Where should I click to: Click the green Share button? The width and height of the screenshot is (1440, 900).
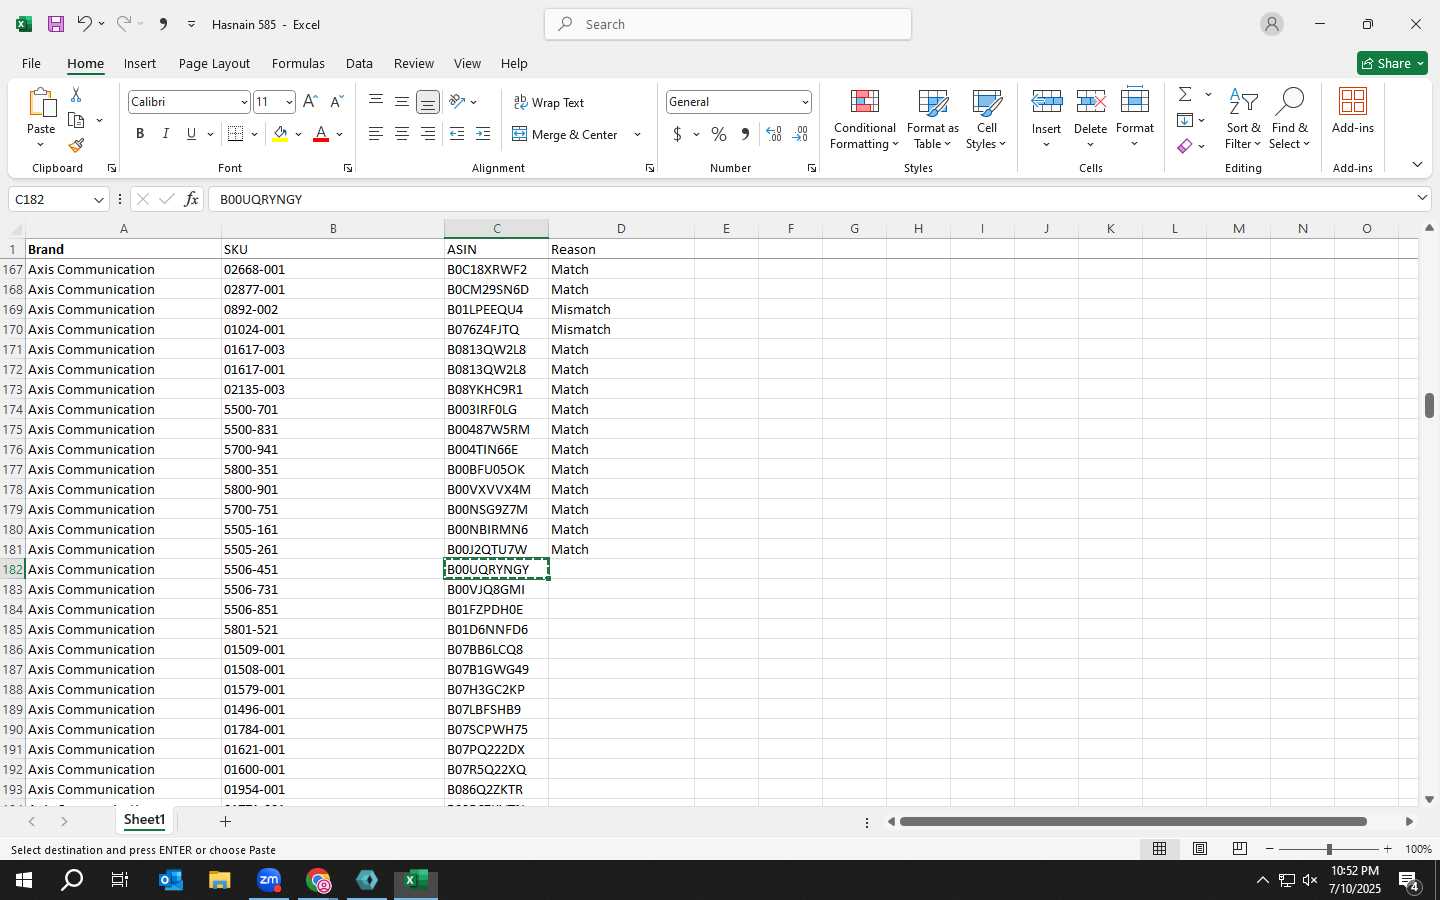pos(1392,63)
